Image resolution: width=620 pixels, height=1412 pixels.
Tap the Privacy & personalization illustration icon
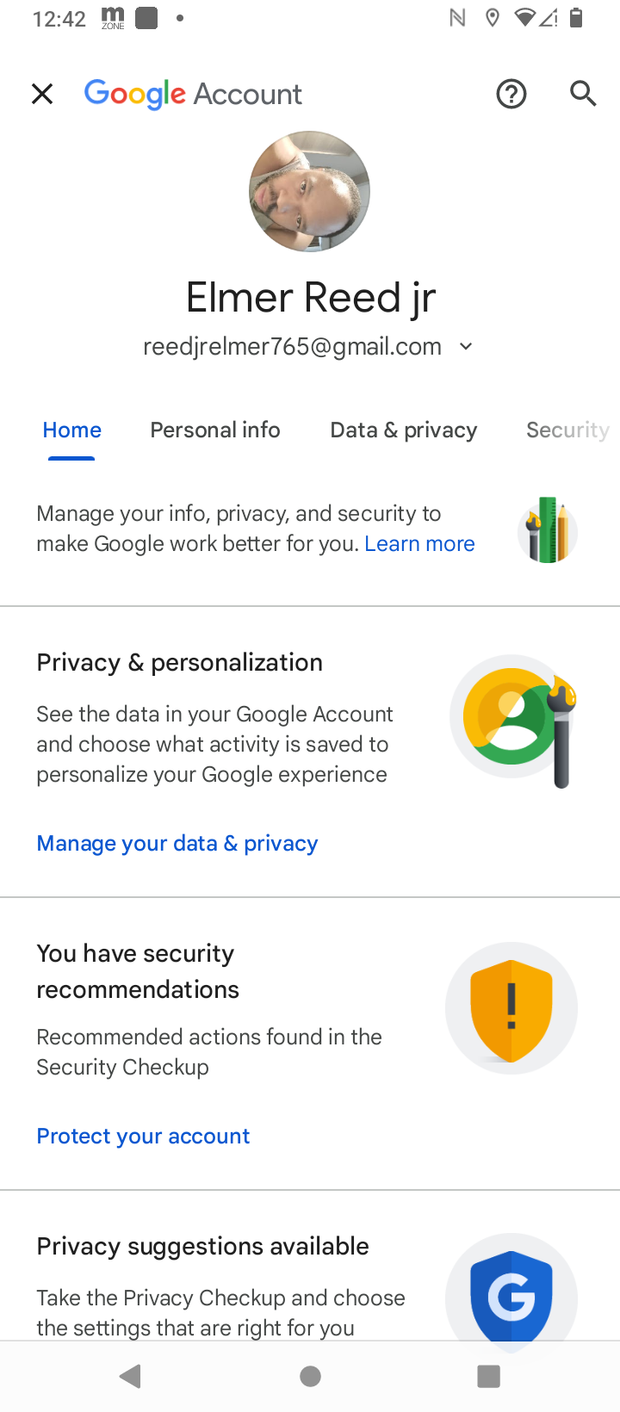point(515,720)
